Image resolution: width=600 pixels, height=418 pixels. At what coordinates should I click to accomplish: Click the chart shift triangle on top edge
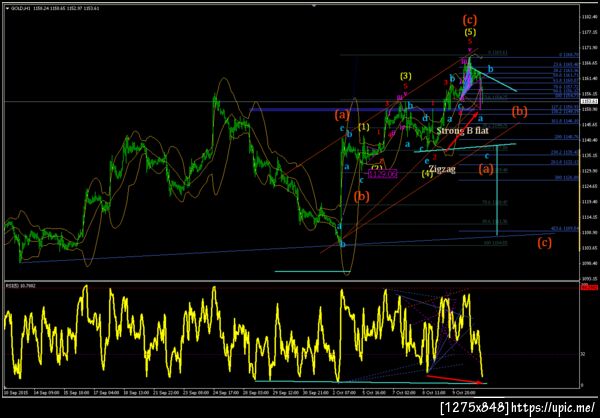pyautogui.click(x=314, y=6)
